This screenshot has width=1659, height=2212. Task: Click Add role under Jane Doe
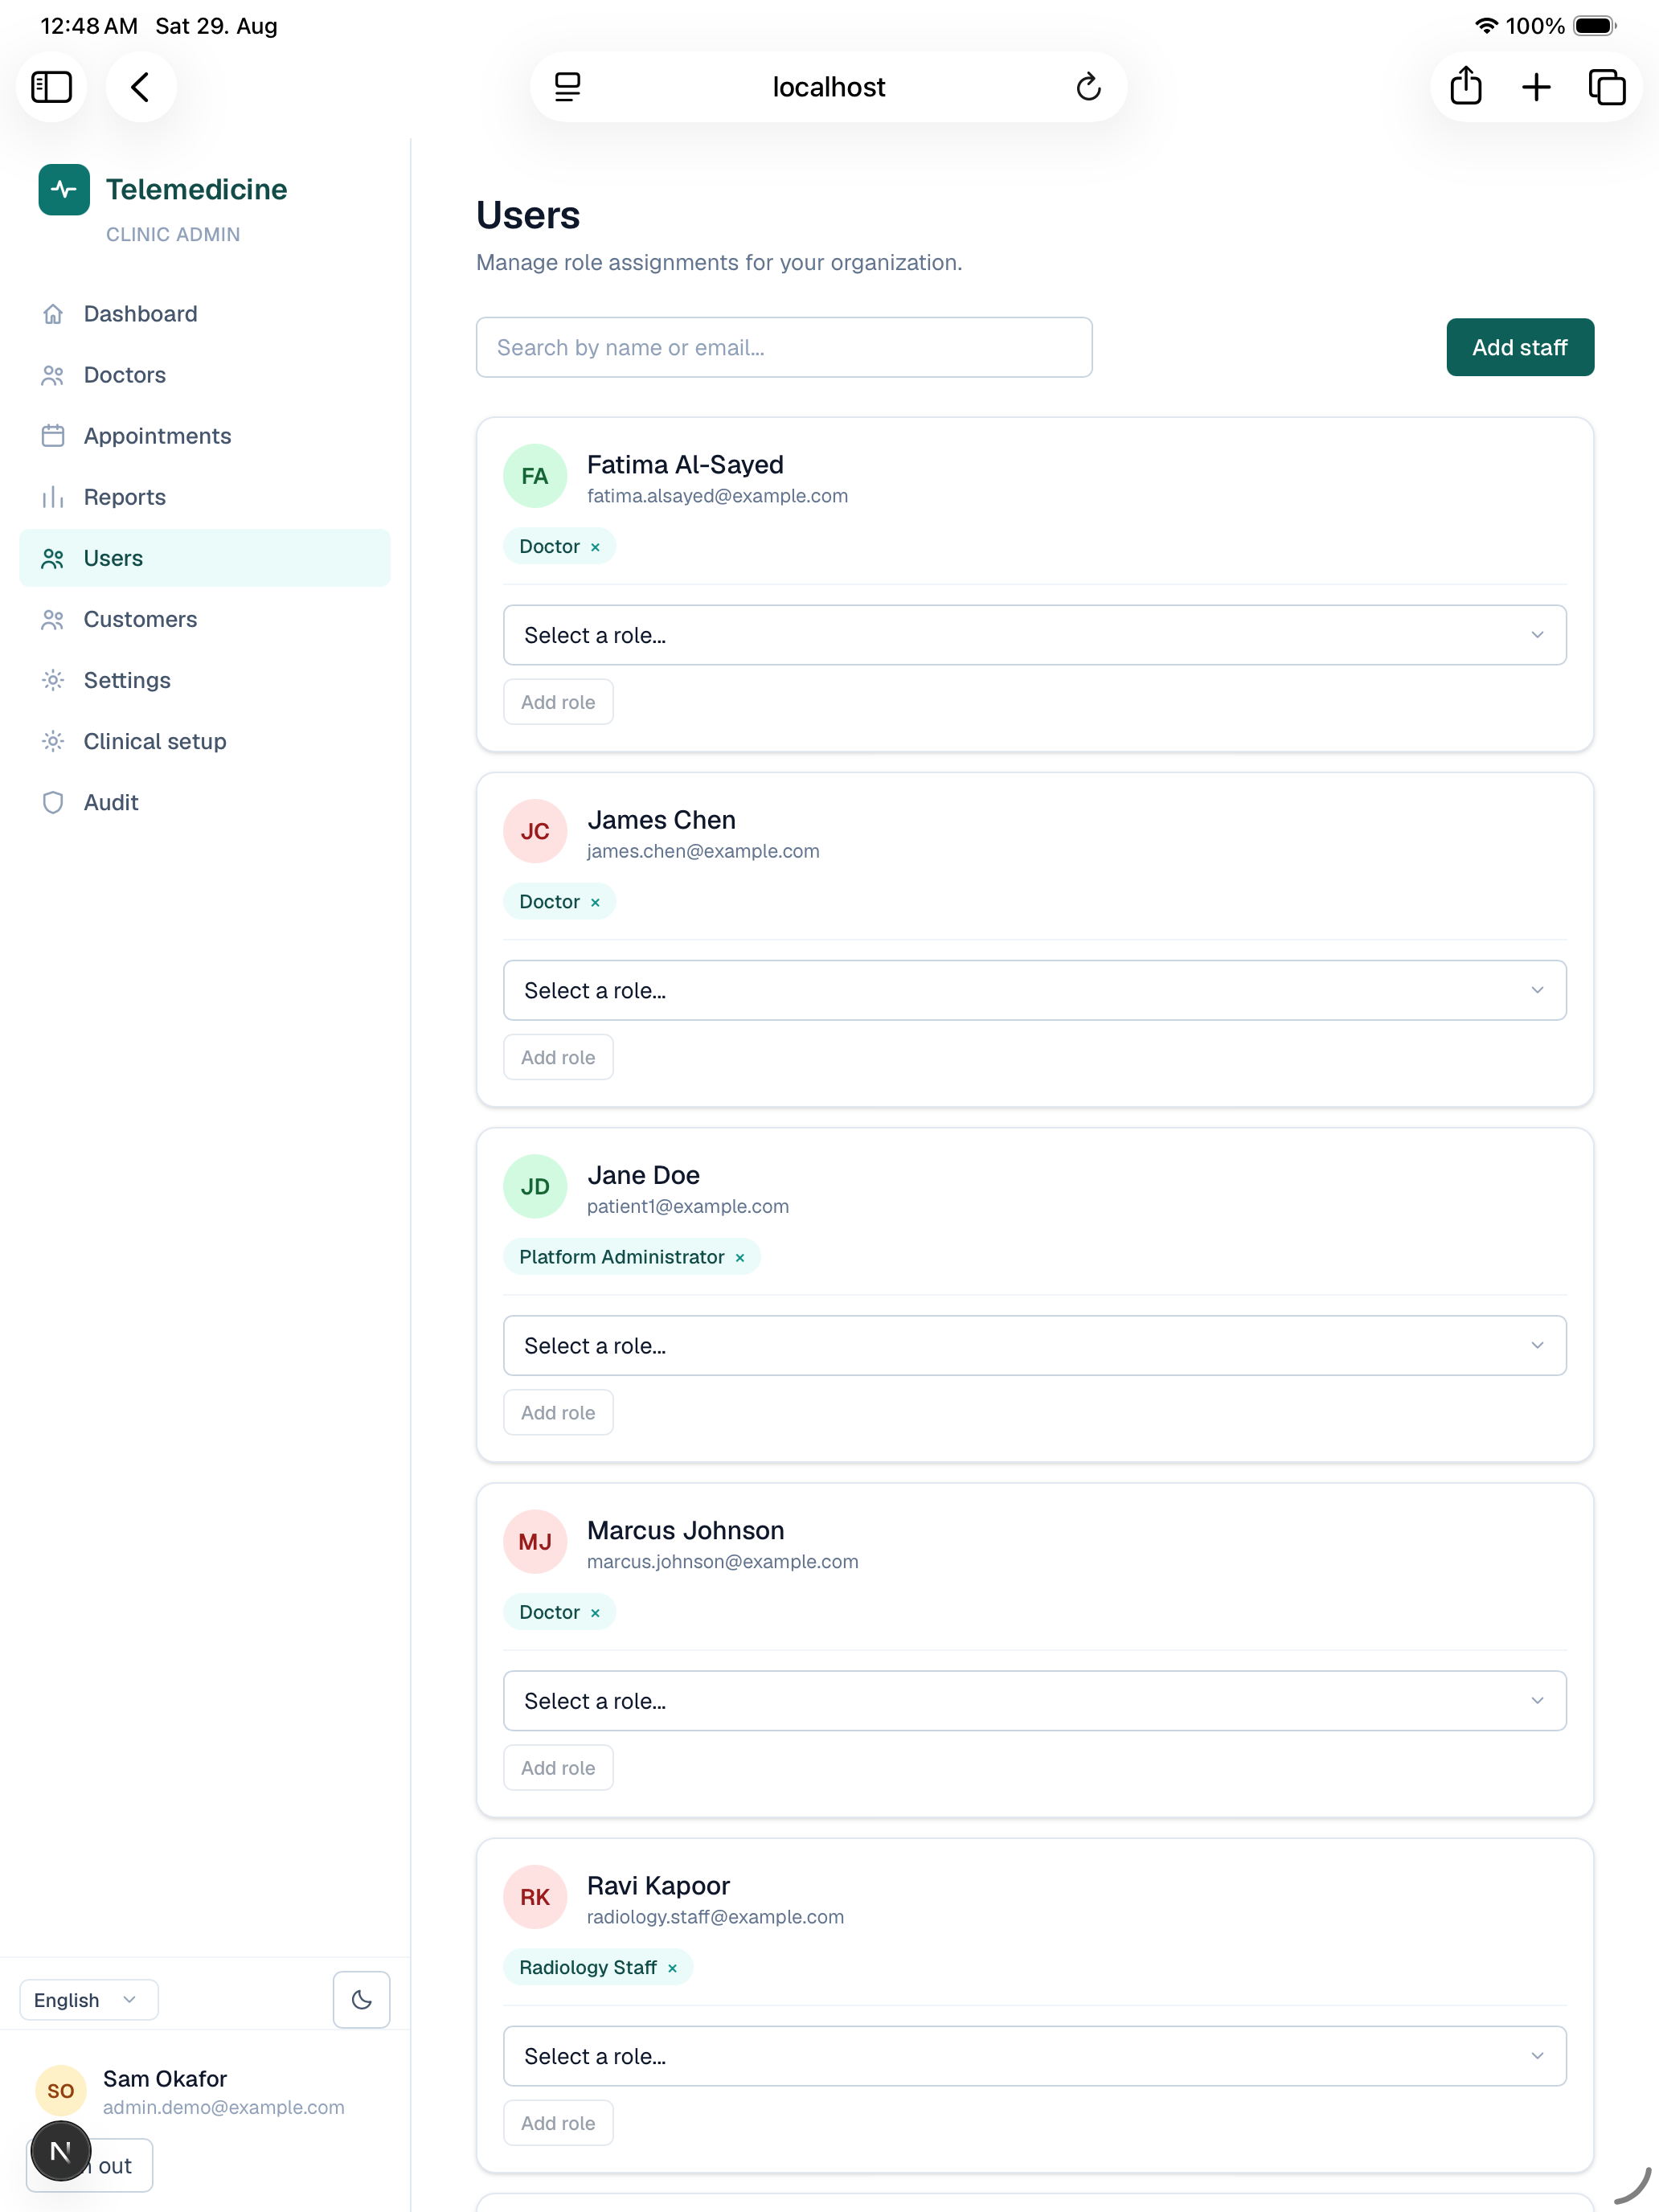[x=558, y=1413]
